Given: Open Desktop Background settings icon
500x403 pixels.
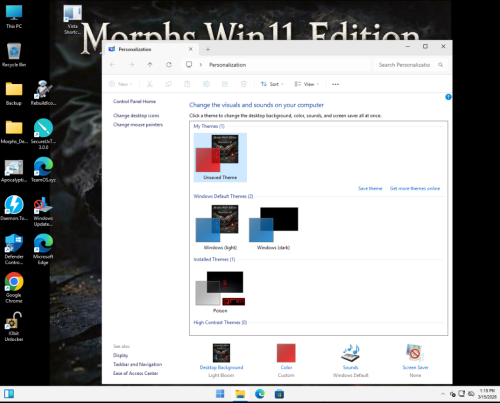Looking at the screenshot, I should coord(221,353).
